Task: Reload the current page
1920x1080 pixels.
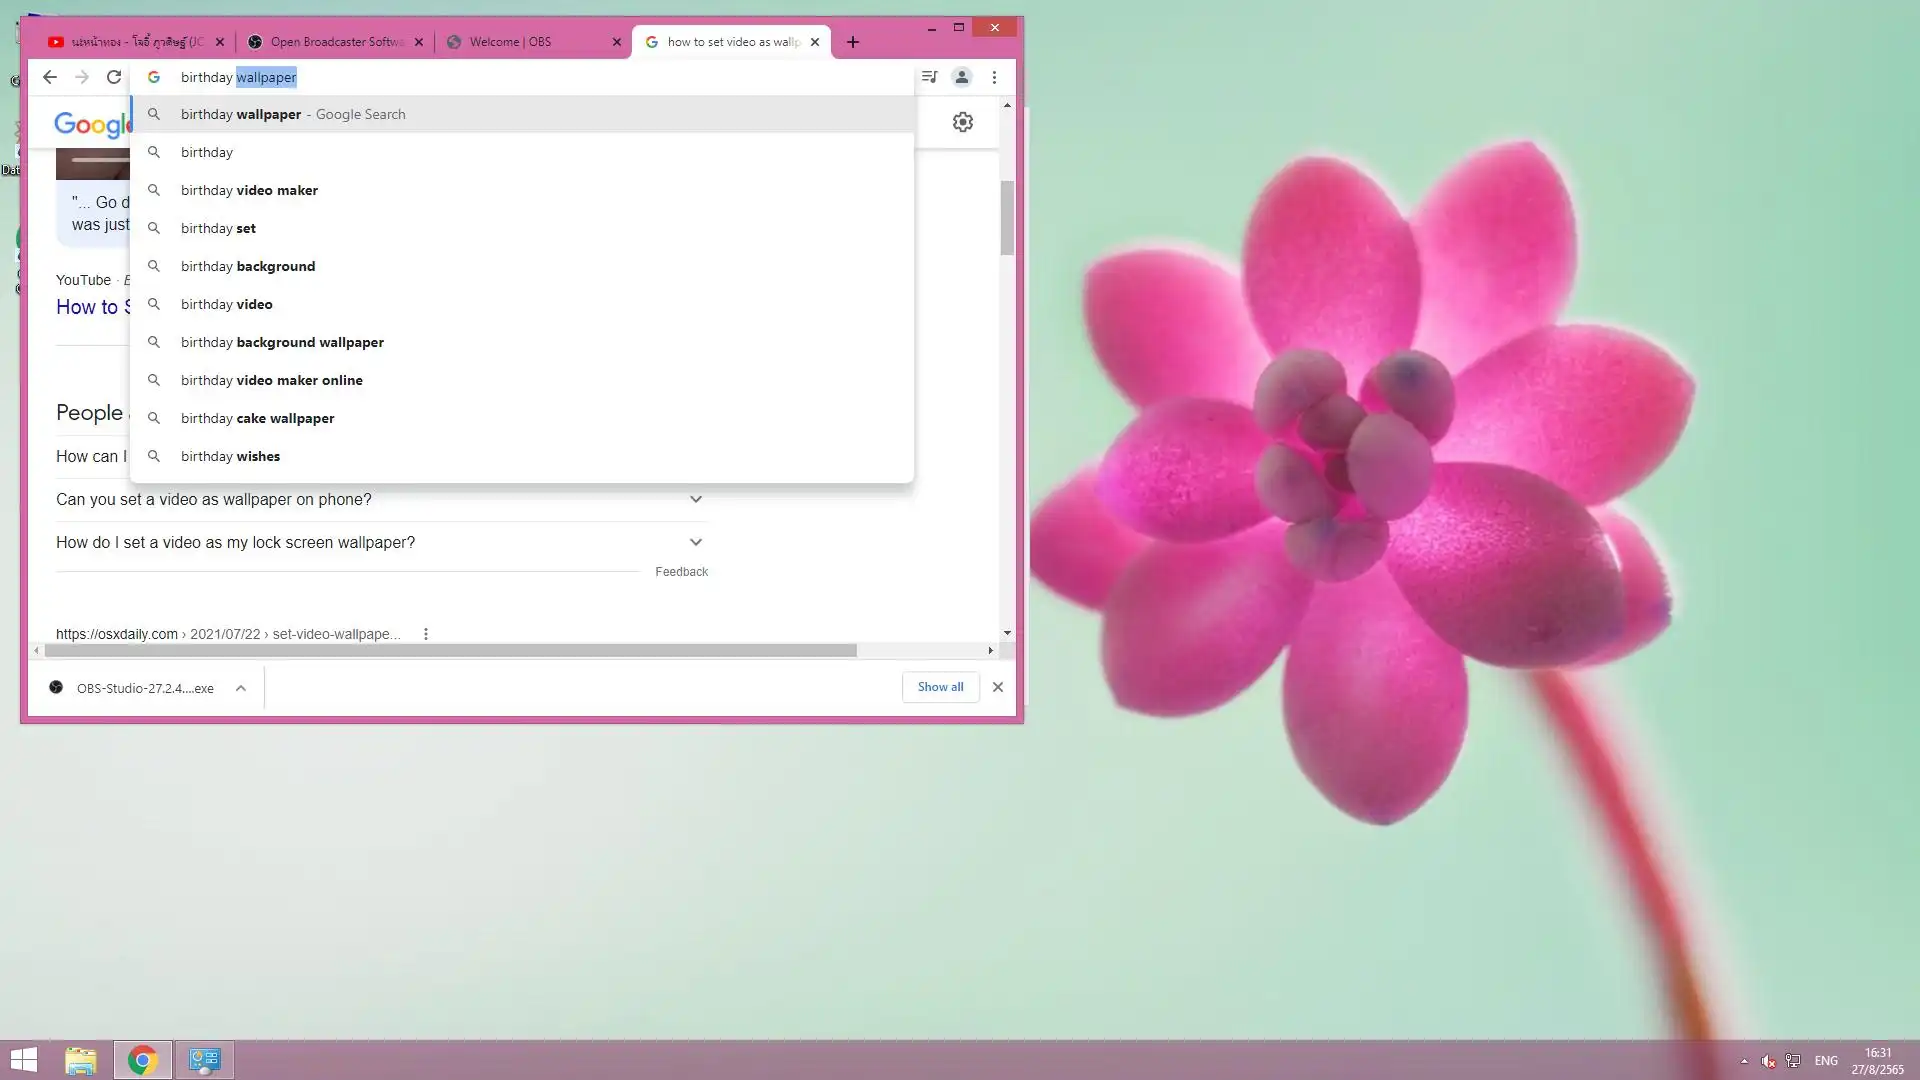Action: pyautogui.click(x=114, y=77)
